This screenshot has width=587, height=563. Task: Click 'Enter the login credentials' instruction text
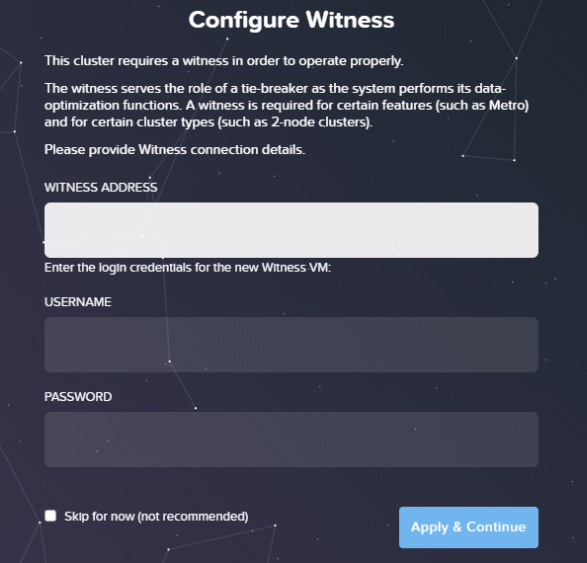pyautogui.click(x=188, y=268)
